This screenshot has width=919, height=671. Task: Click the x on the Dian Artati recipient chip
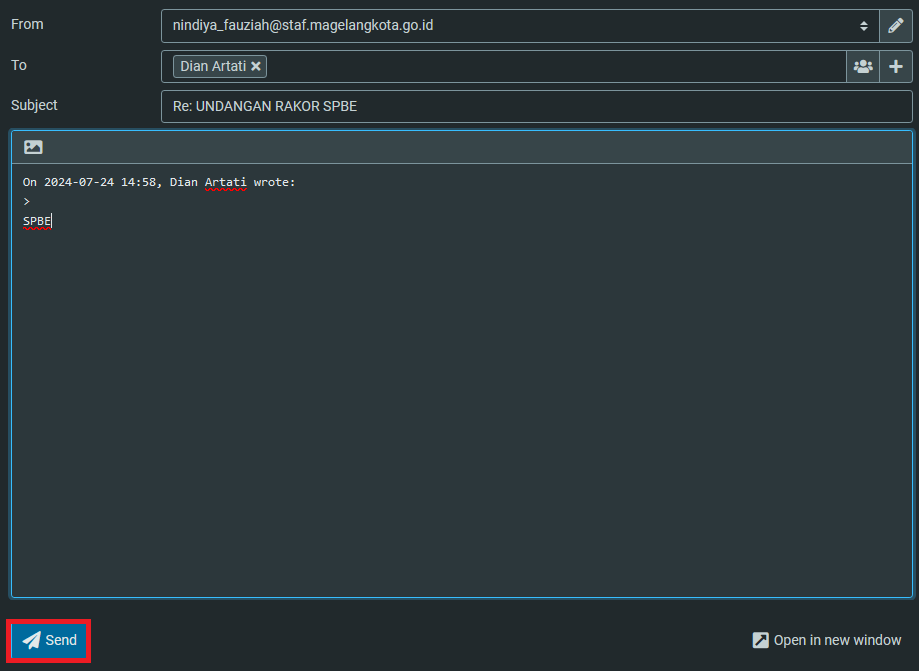(x=255, y=66)
